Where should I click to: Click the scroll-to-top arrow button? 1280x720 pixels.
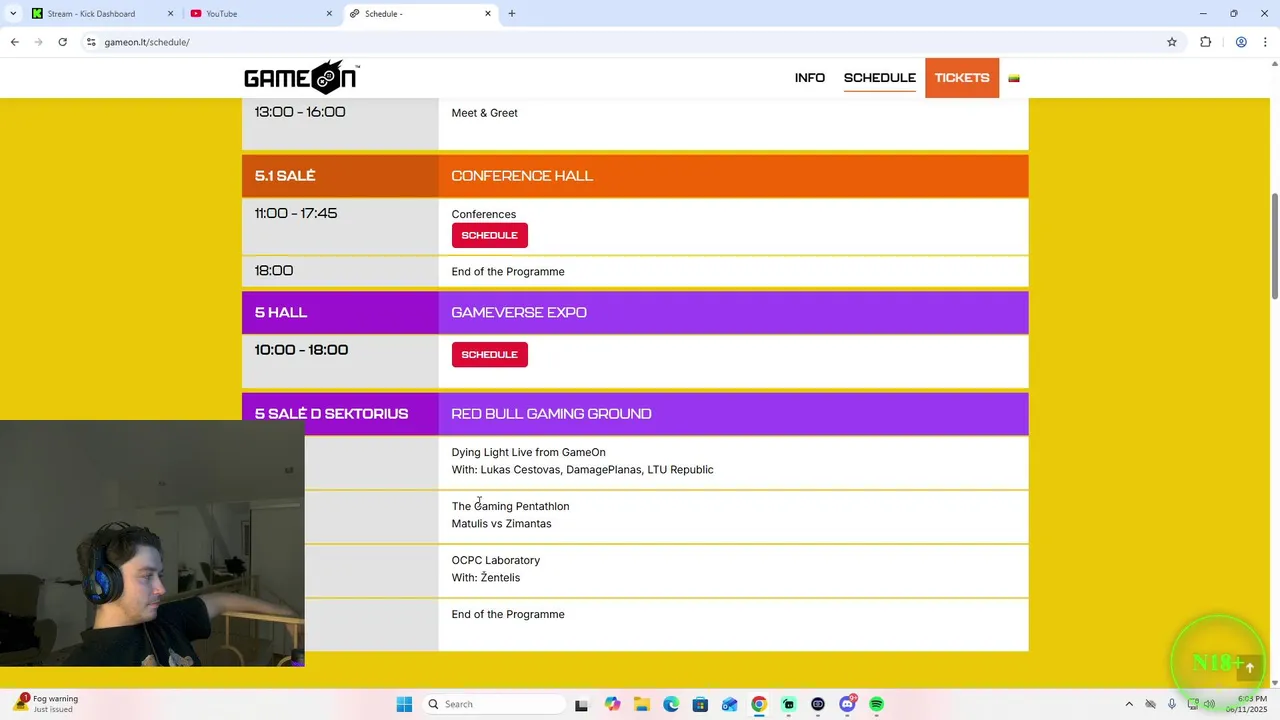pyautogui.click(x=1249, y=668)
